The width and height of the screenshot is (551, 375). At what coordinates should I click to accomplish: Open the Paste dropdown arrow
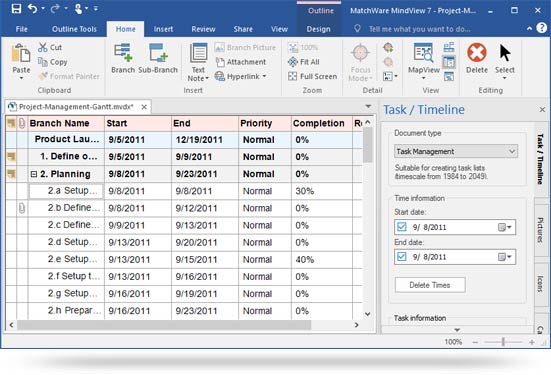(x=21, y=78)
